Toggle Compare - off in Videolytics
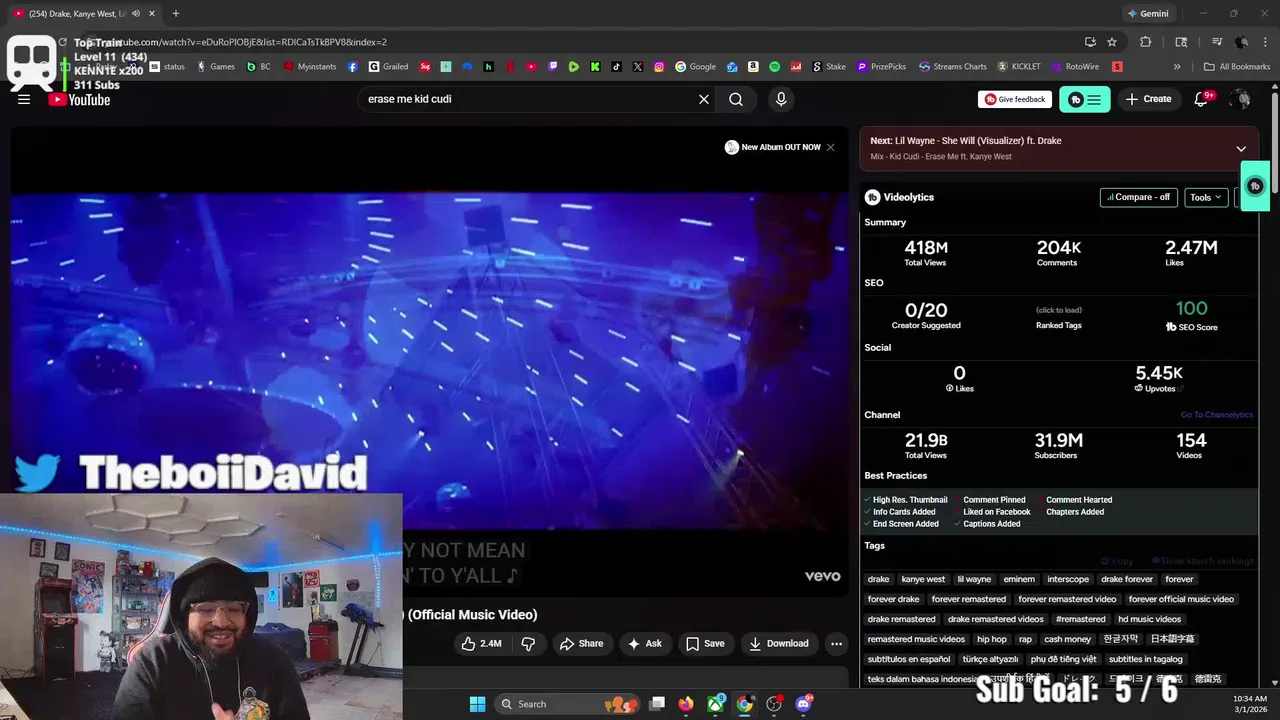The height and width of the screenshot is (720, 1280). [1138, 197]
